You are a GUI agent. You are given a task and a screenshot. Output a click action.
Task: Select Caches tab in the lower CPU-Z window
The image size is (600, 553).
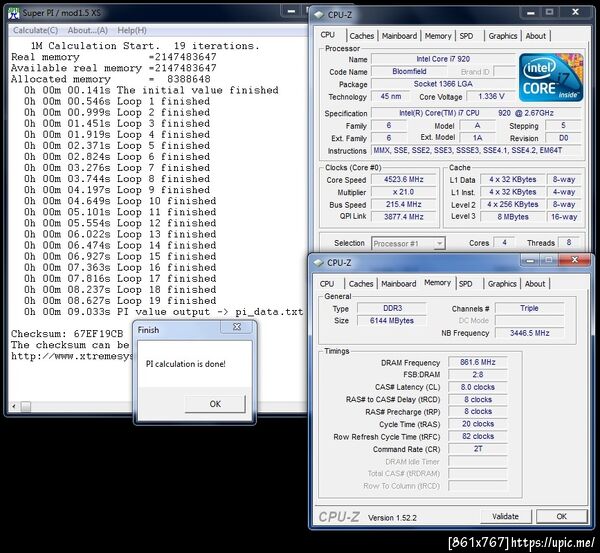tap(361, 284)
